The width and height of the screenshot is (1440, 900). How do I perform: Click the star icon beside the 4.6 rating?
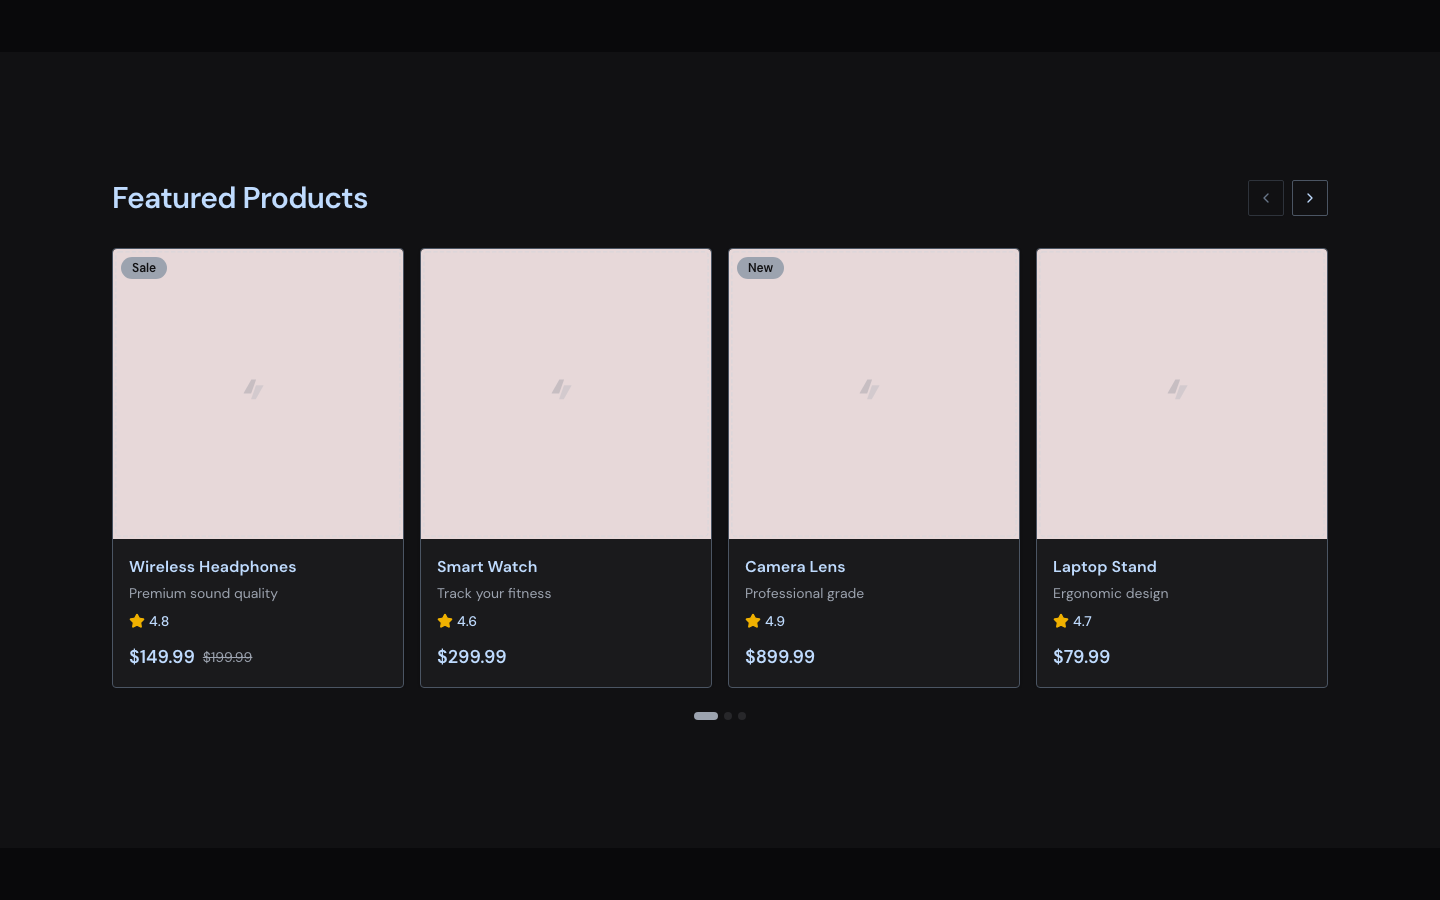(445, 621)
